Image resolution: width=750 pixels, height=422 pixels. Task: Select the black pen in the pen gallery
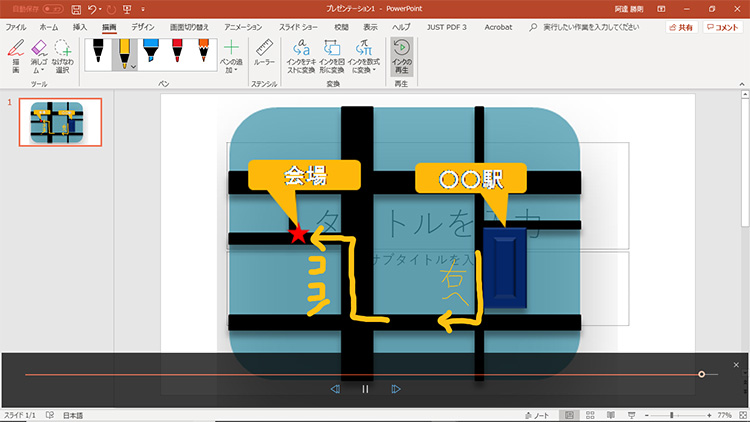tap(99, 50)
